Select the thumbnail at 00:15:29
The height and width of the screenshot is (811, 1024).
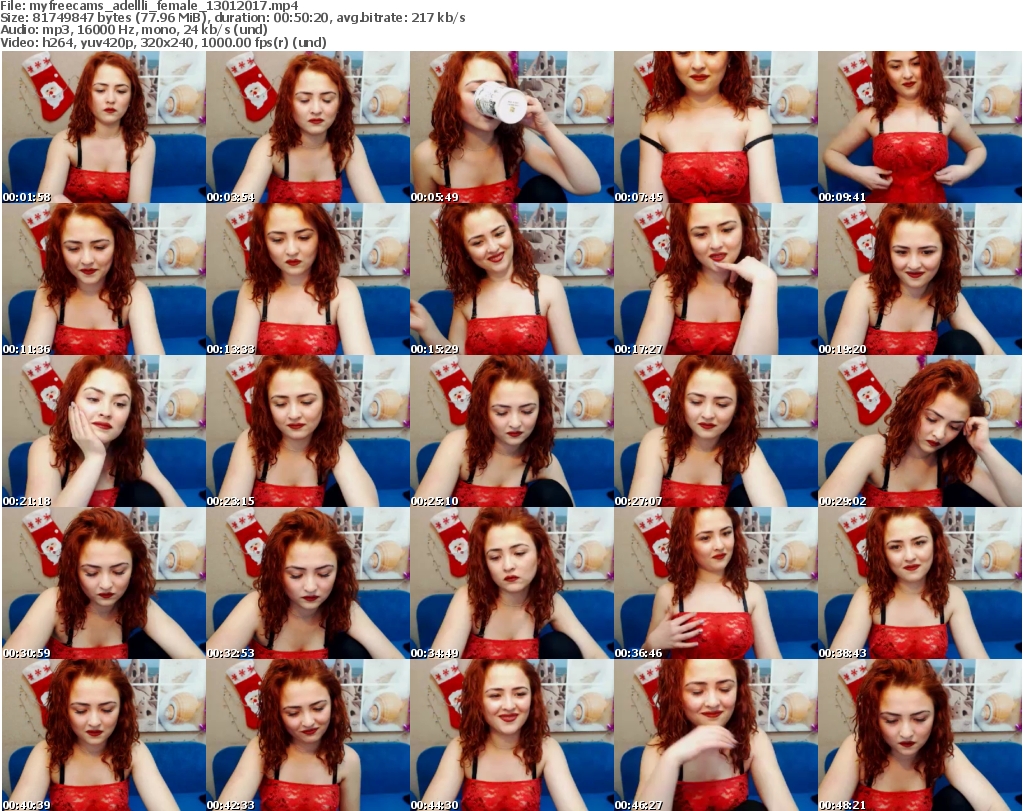512,279
